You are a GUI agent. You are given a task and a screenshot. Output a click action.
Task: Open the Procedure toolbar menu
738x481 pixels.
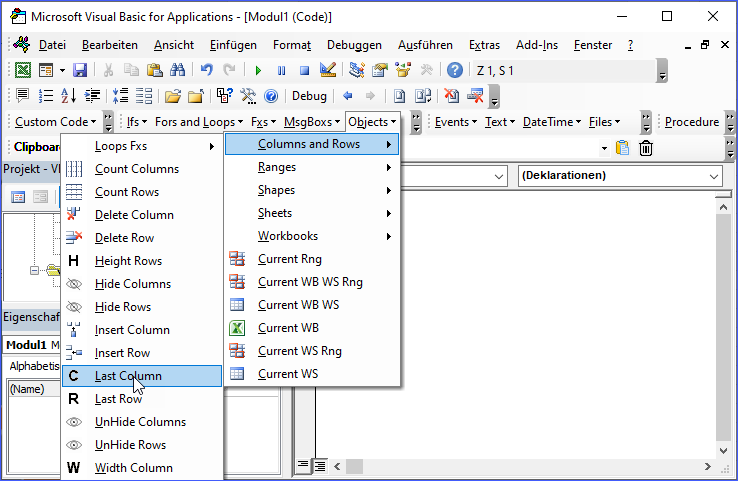coord(691,122)
